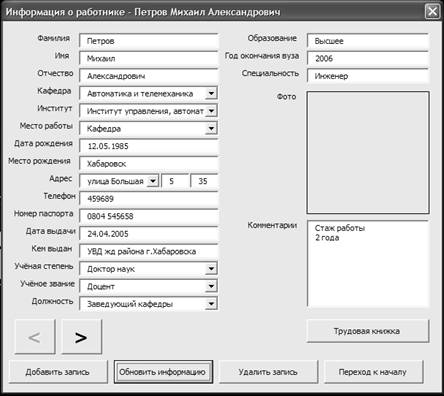Viewport: 444px width, 396px height.
Task: Open the Трудовая книжка button
Action: coord(367,331)
